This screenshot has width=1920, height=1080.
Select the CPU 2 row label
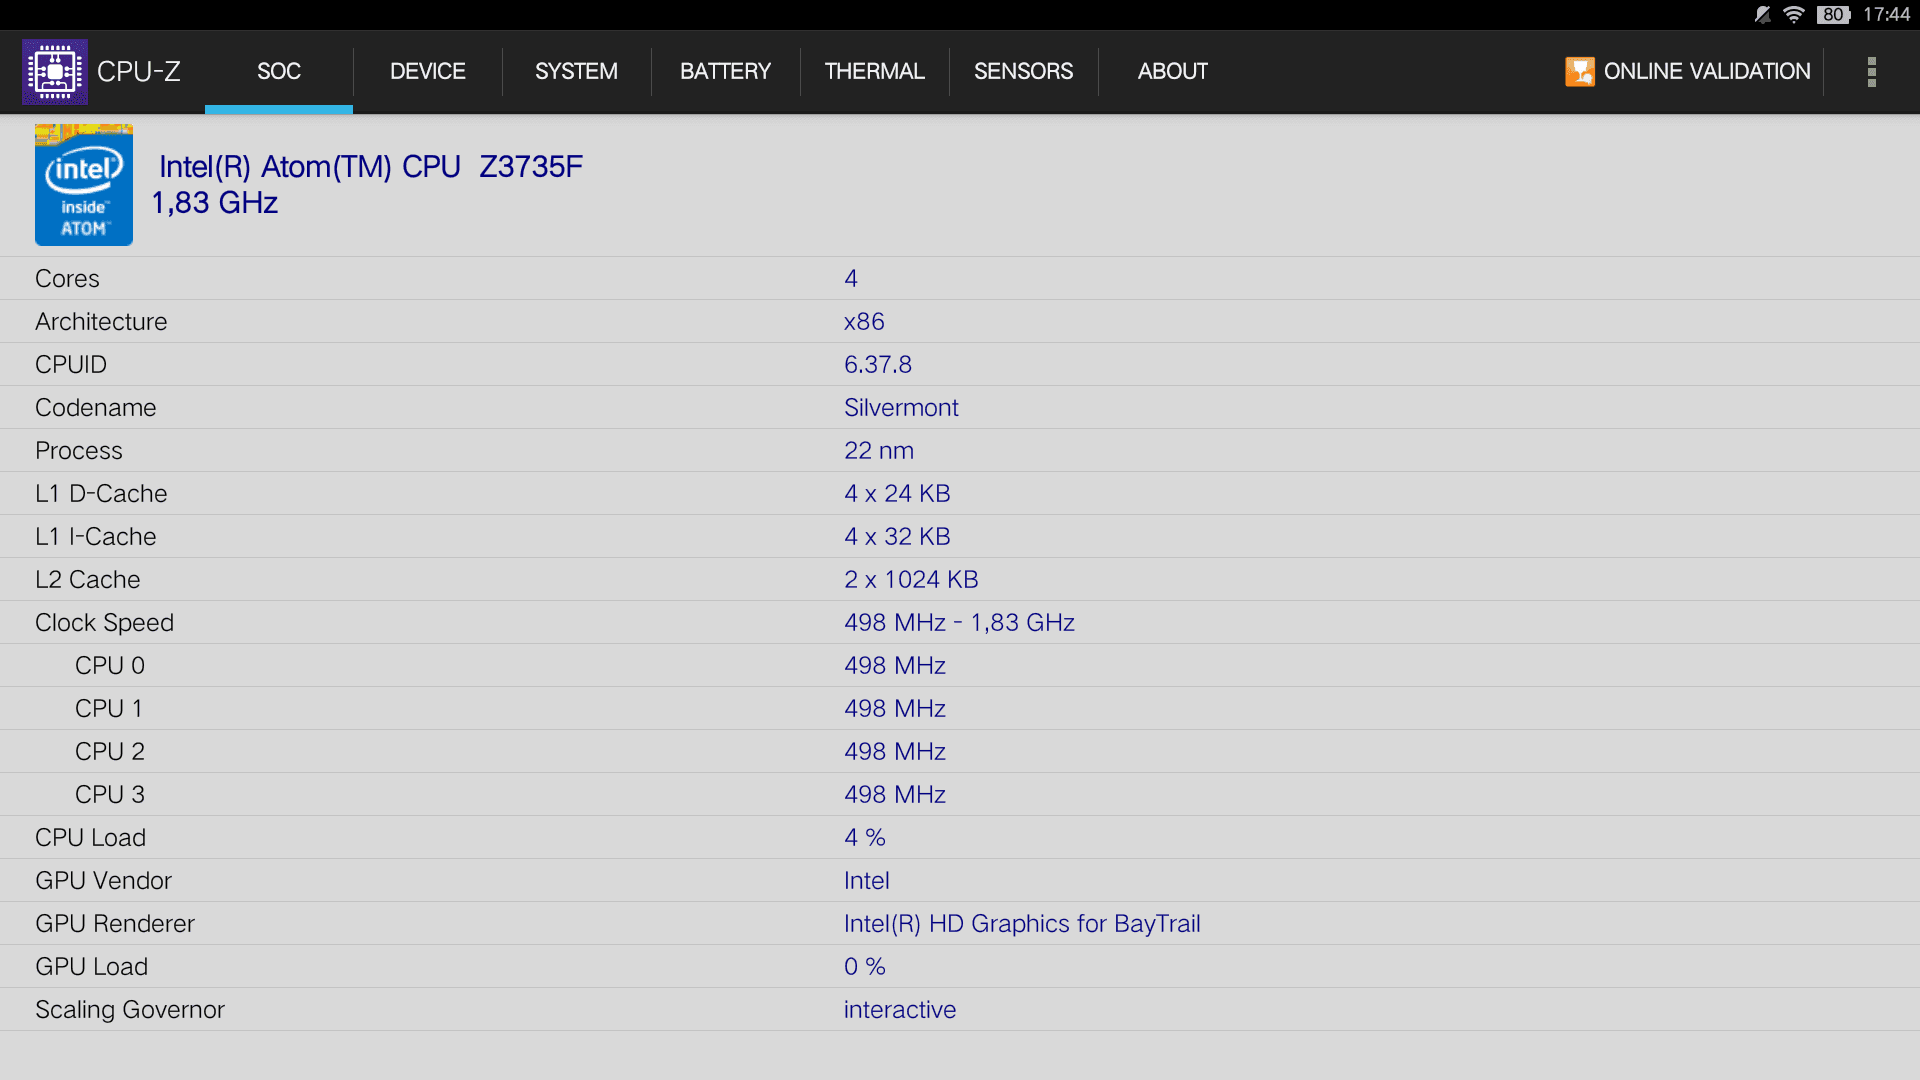pyautogui.click(x=110, y=752)
